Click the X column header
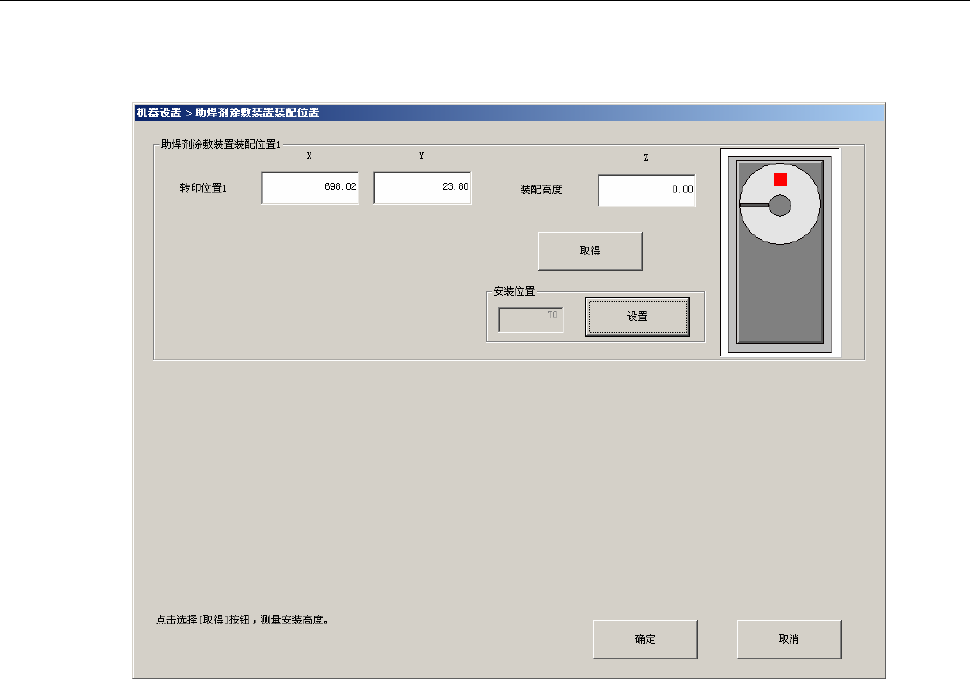 (309, 156)
